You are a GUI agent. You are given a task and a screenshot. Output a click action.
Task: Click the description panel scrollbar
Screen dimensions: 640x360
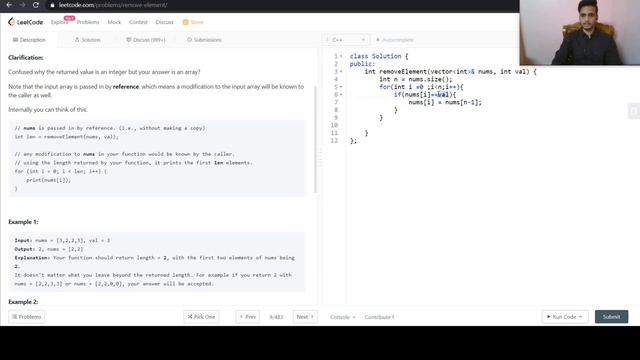(x=315, y=140)
